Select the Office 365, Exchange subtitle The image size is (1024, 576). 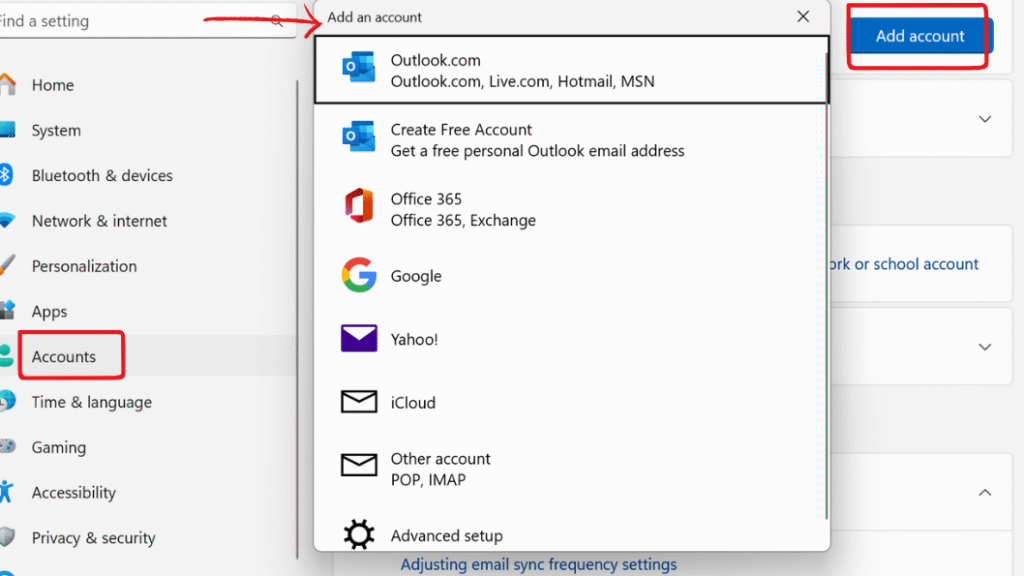coord(463,220)
